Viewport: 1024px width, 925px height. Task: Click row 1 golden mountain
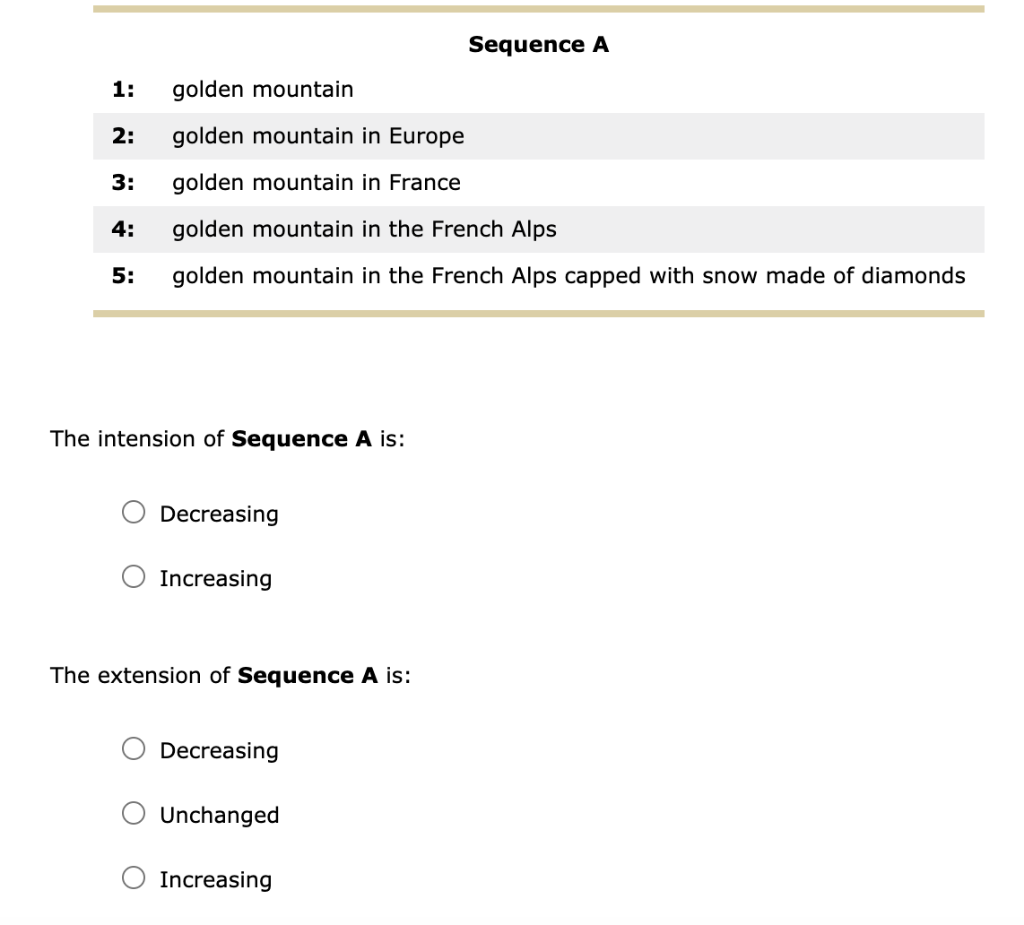263,89
